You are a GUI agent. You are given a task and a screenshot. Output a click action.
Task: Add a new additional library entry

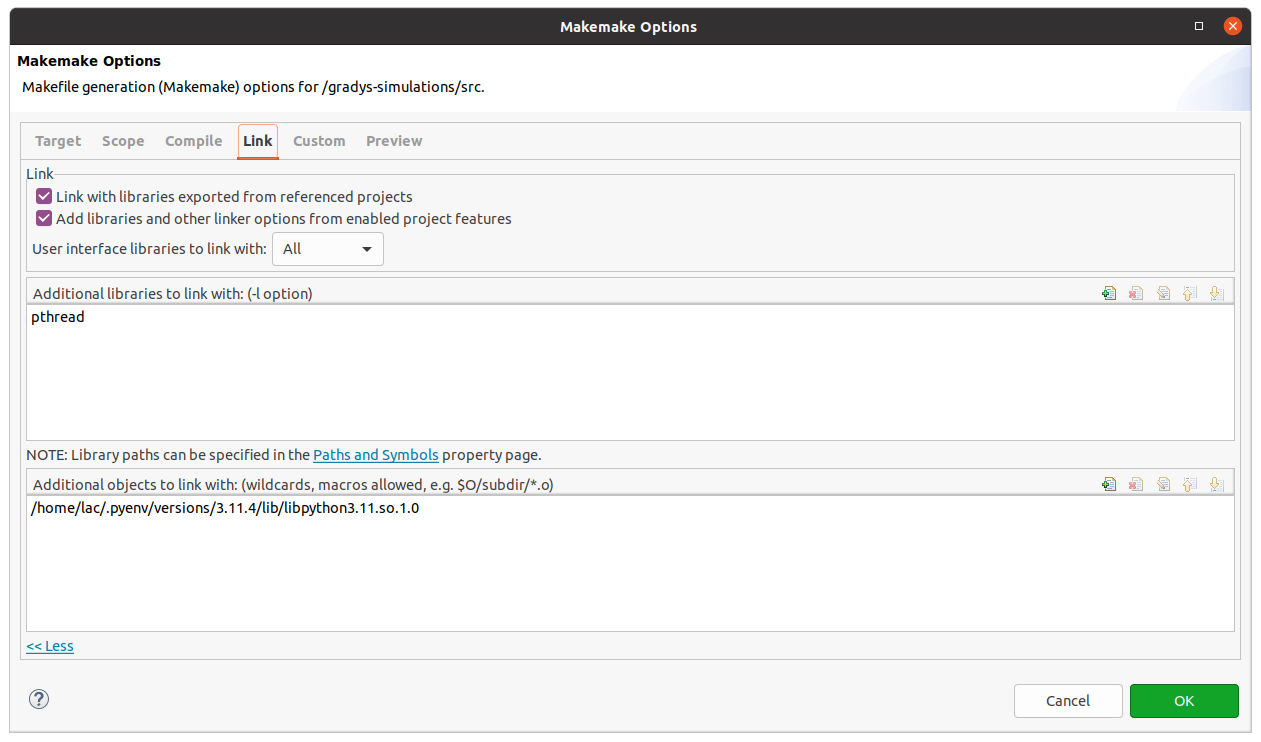pos(1109,293)
